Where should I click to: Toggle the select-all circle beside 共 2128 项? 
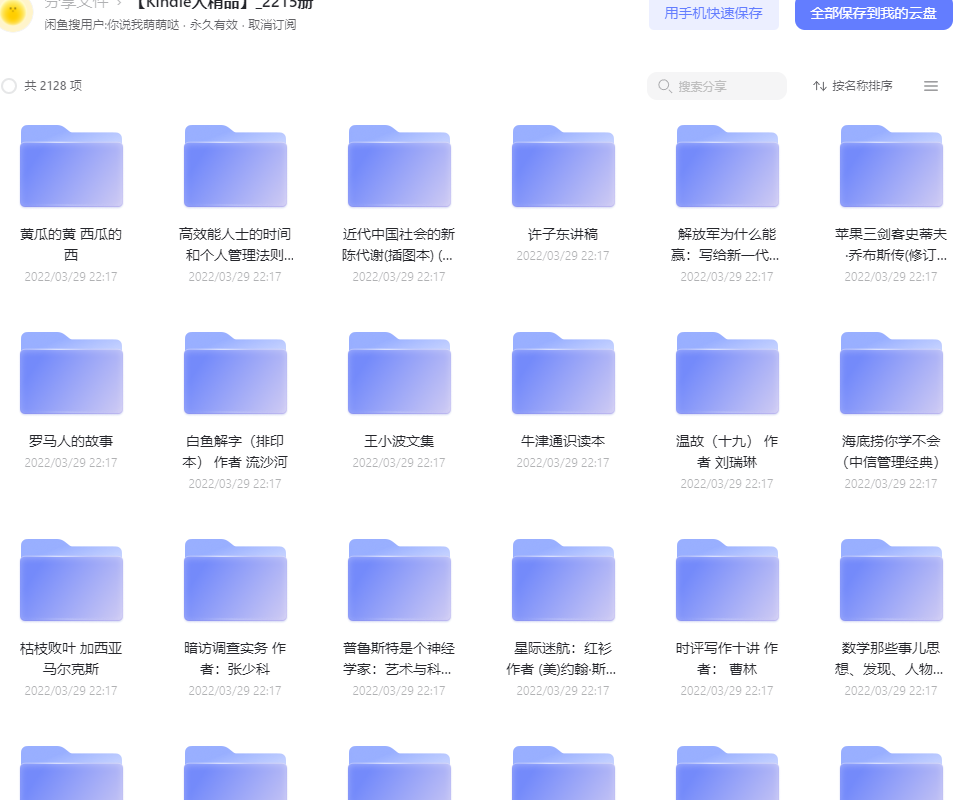point(9,86)
